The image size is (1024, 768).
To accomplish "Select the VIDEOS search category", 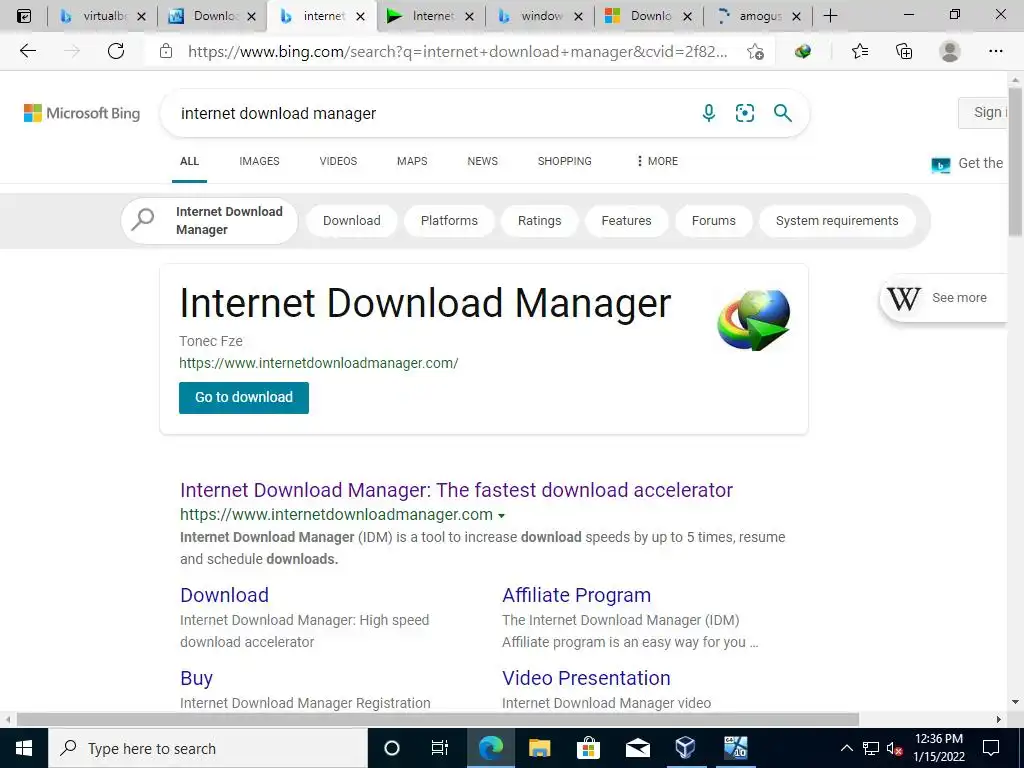I will [x=338, y=161].
